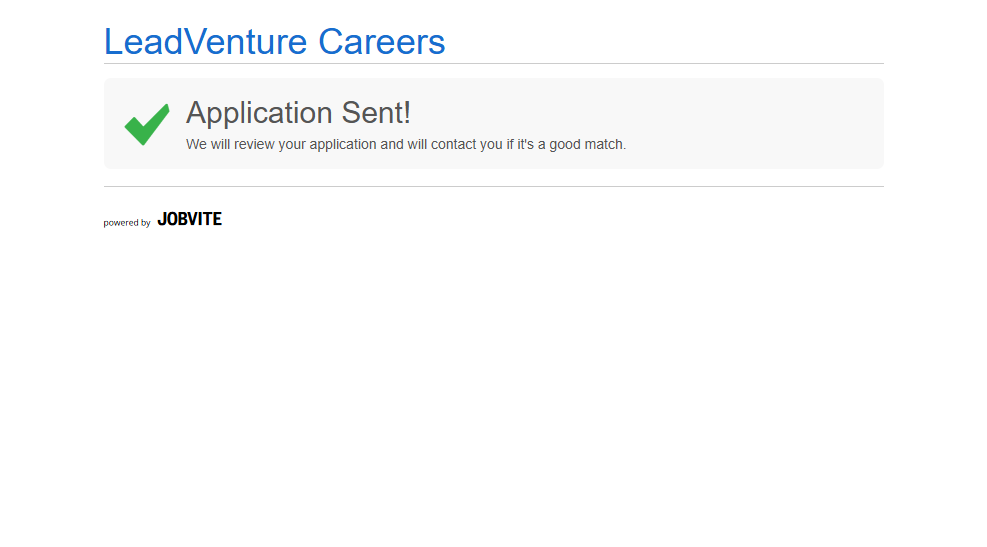
Task: Click the Jobvite logo
Action: click(189, 219)
